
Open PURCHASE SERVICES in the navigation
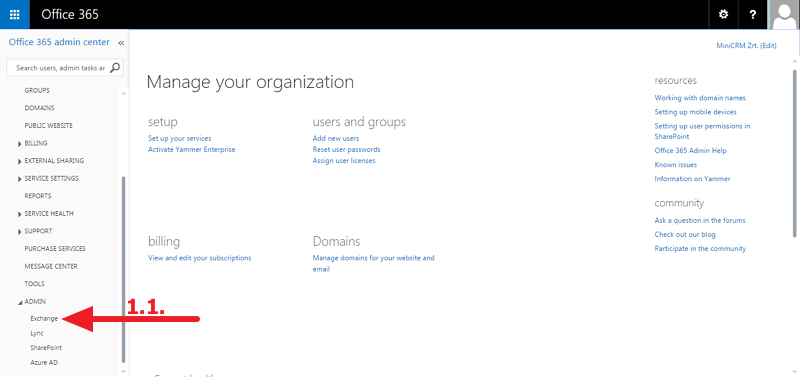pyautogui.click(x=55, y=249)
